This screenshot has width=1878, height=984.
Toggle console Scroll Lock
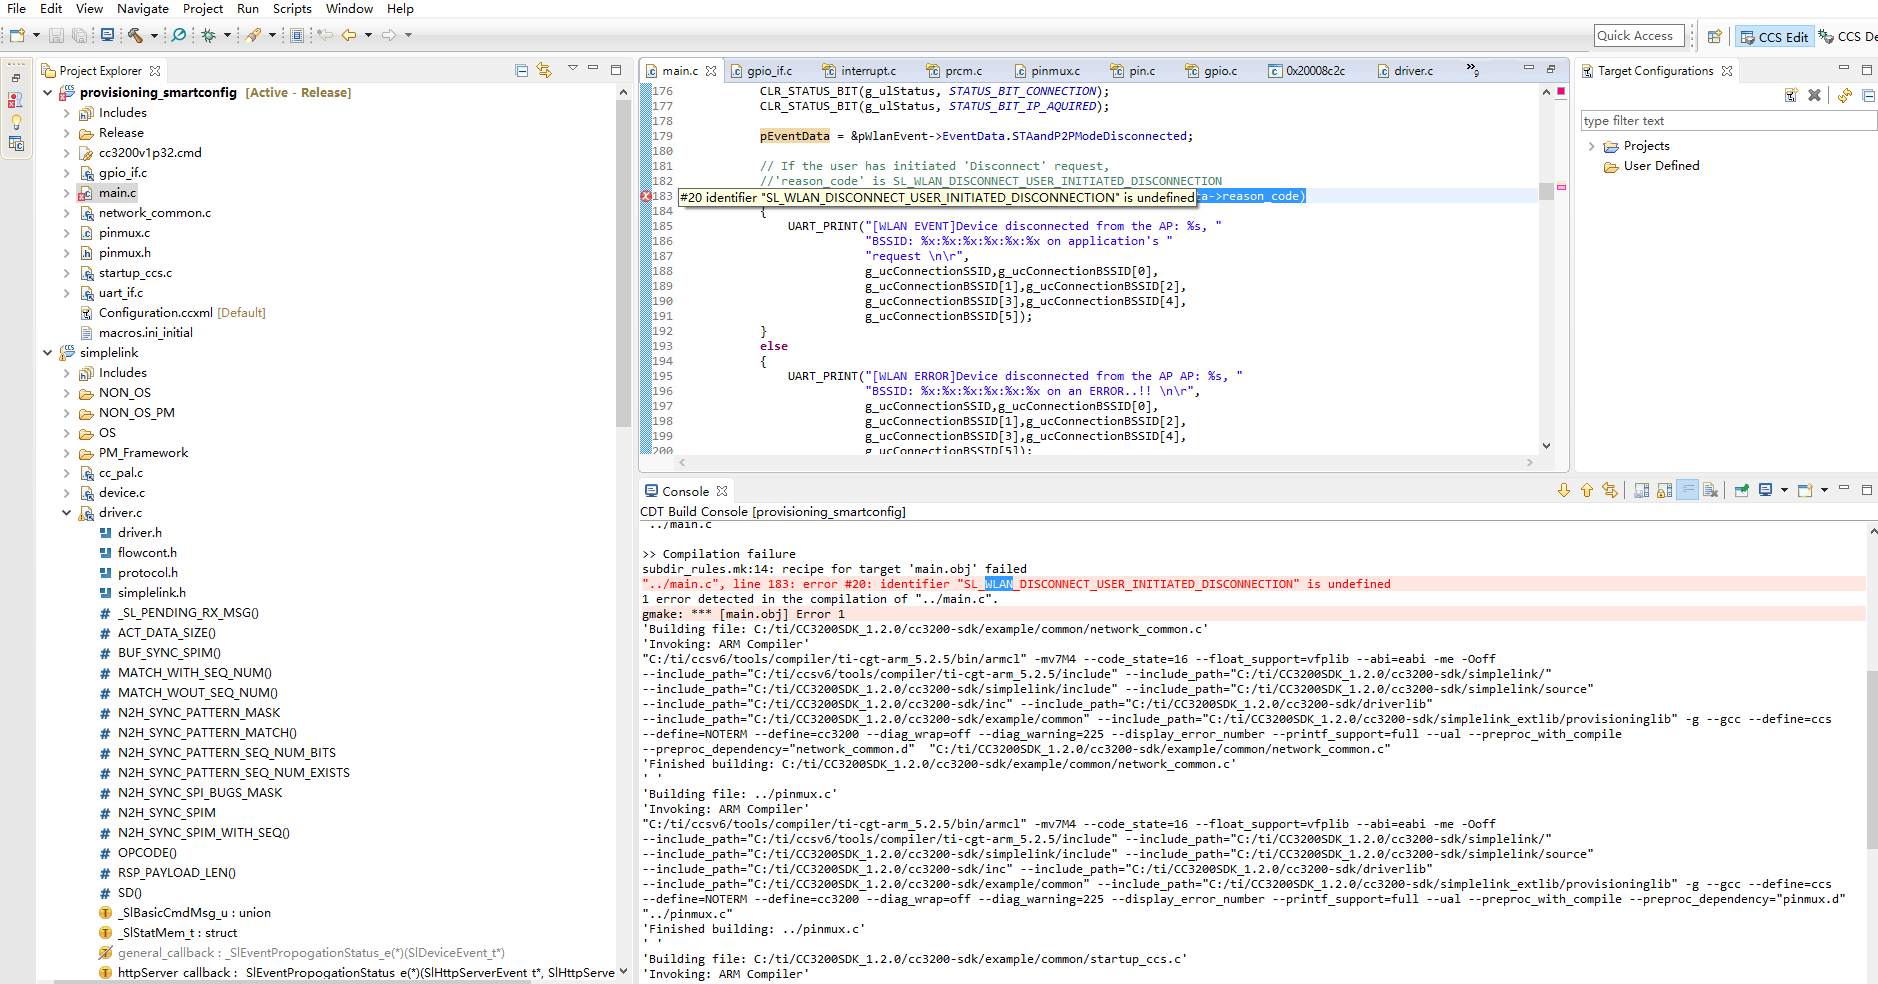click(1664, 490)
